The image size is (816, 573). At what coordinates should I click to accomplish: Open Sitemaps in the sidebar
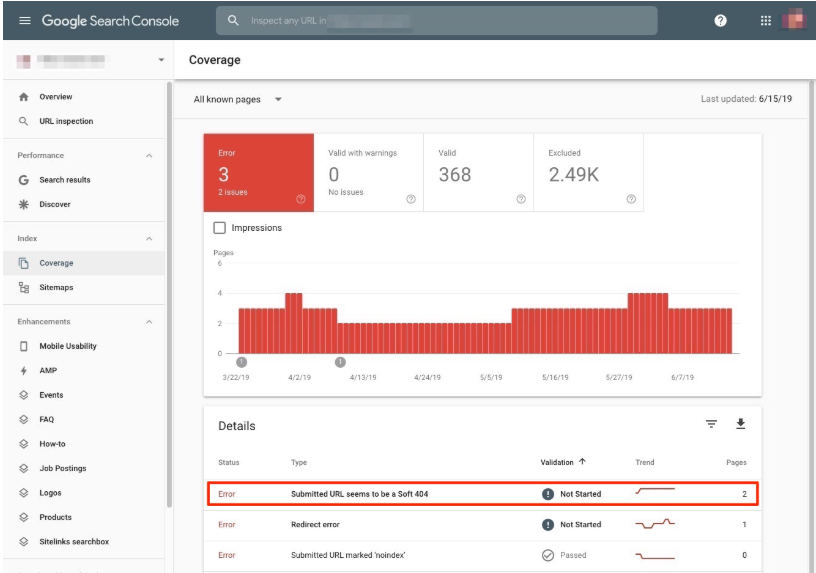56,288
